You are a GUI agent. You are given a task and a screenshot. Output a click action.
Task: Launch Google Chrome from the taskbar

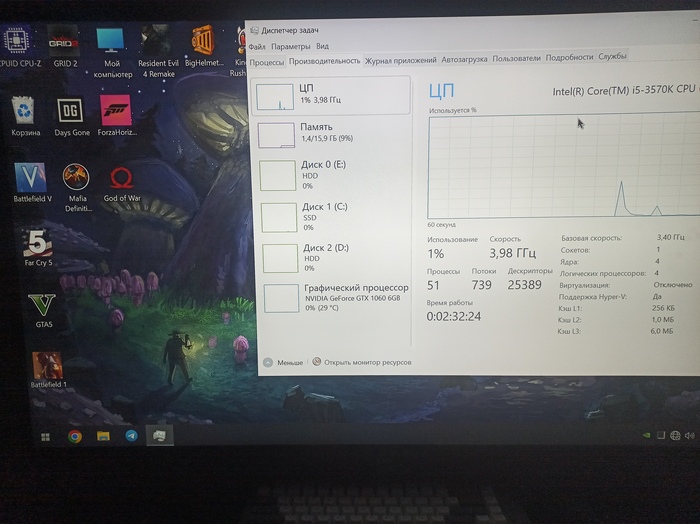pos(75,436)
